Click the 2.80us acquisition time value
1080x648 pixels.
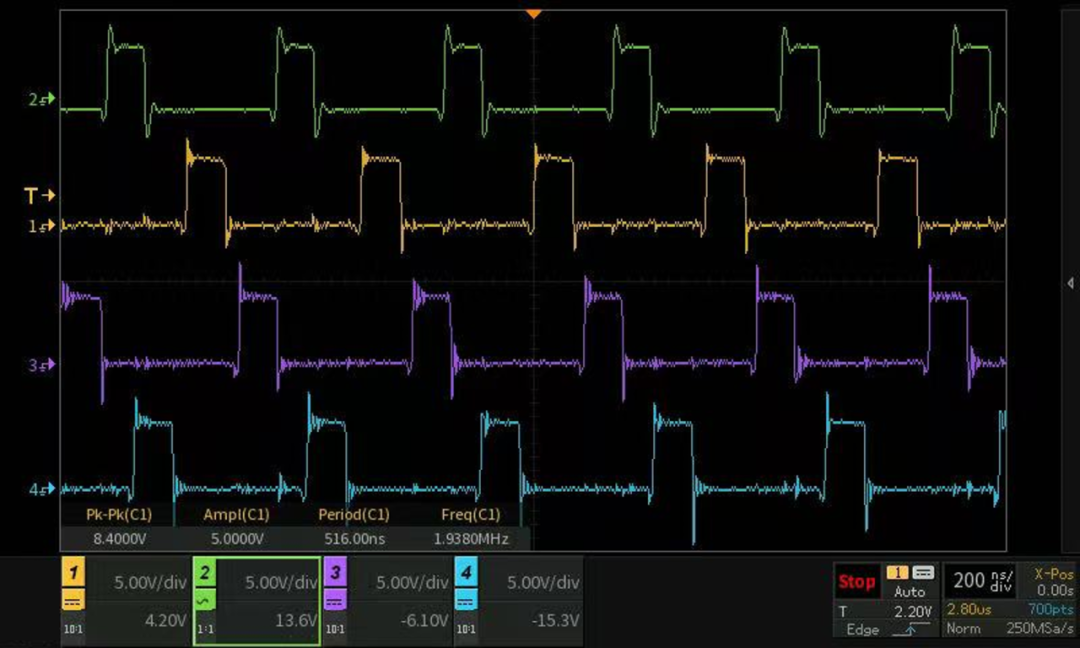[968, 609]
